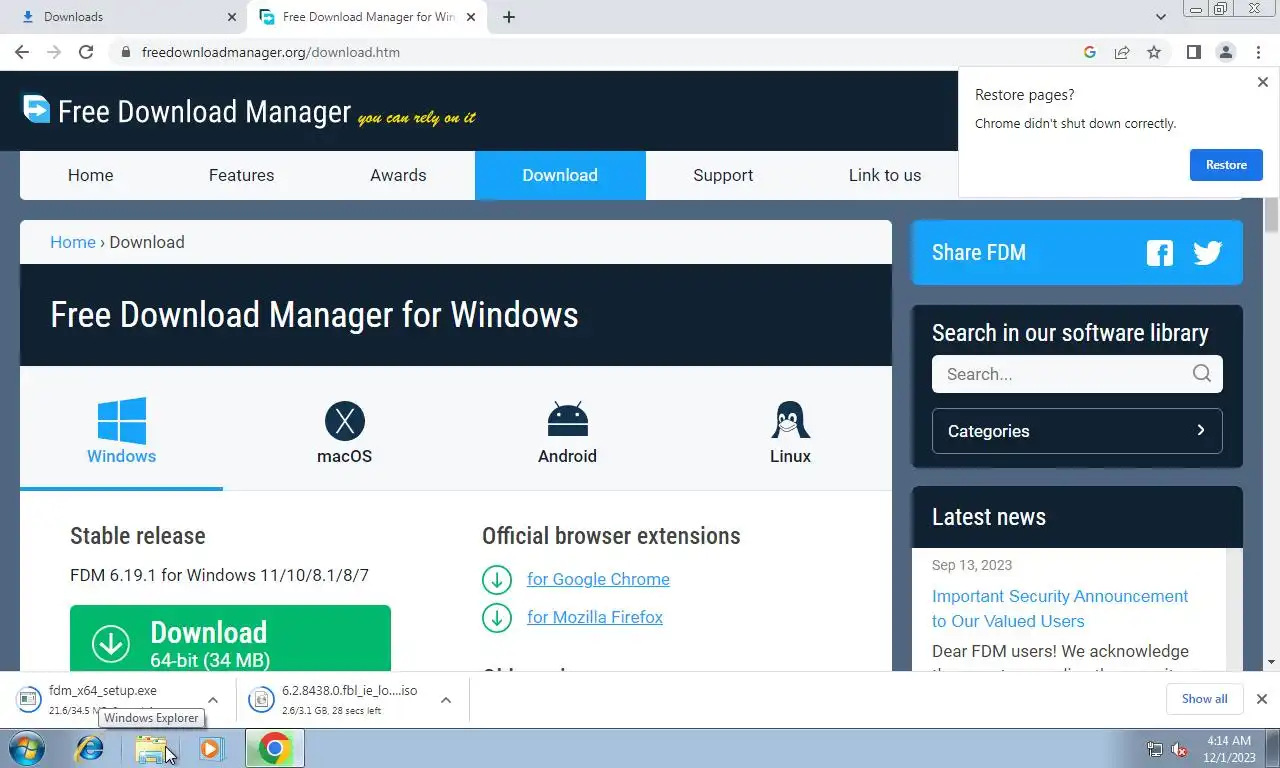The width and height of the screenshot is (1280, 768).
Task: Close the Restore pages popup
Action: pyautogui.click(x=1262, y=83)
